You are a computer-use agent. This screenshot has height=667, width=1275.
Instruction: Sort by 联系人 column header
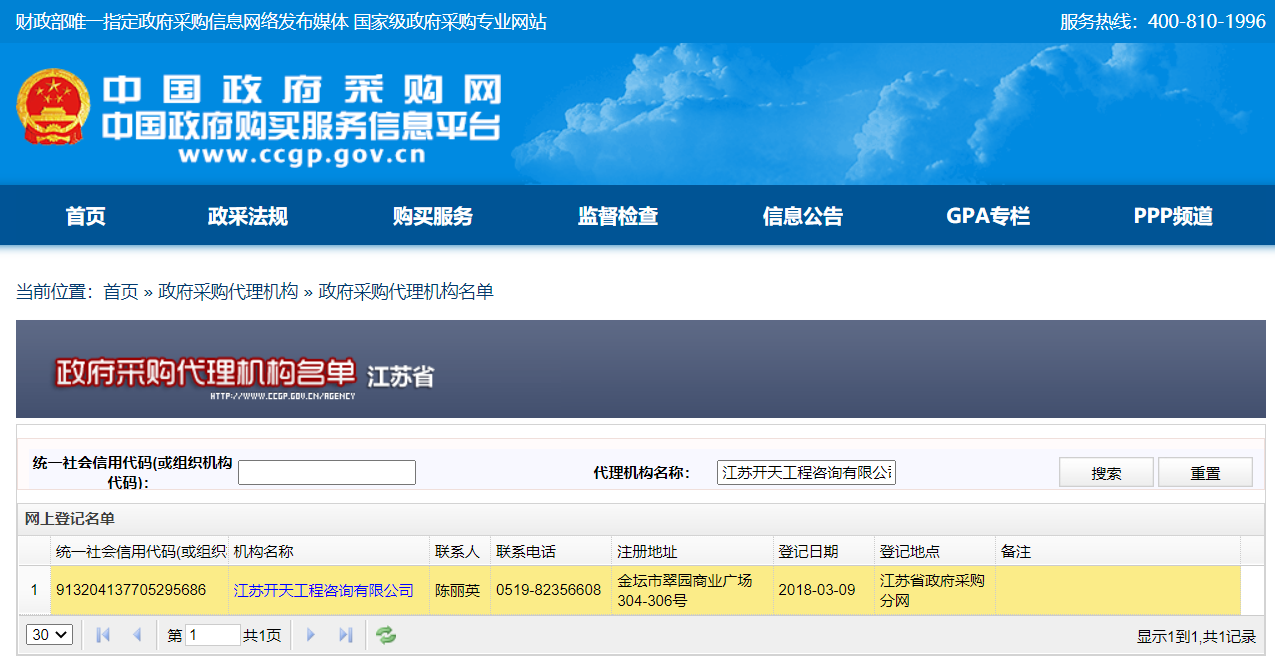click(460, 552)
